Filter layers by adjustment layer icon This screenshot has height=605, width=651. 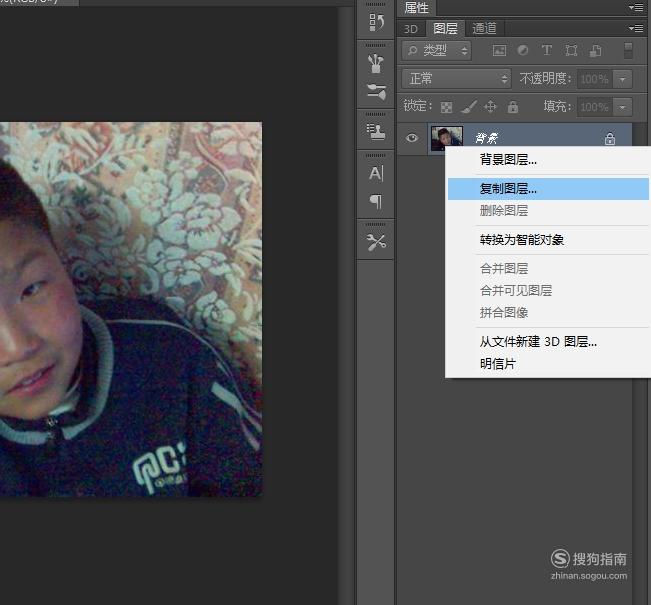coord(523,50)
